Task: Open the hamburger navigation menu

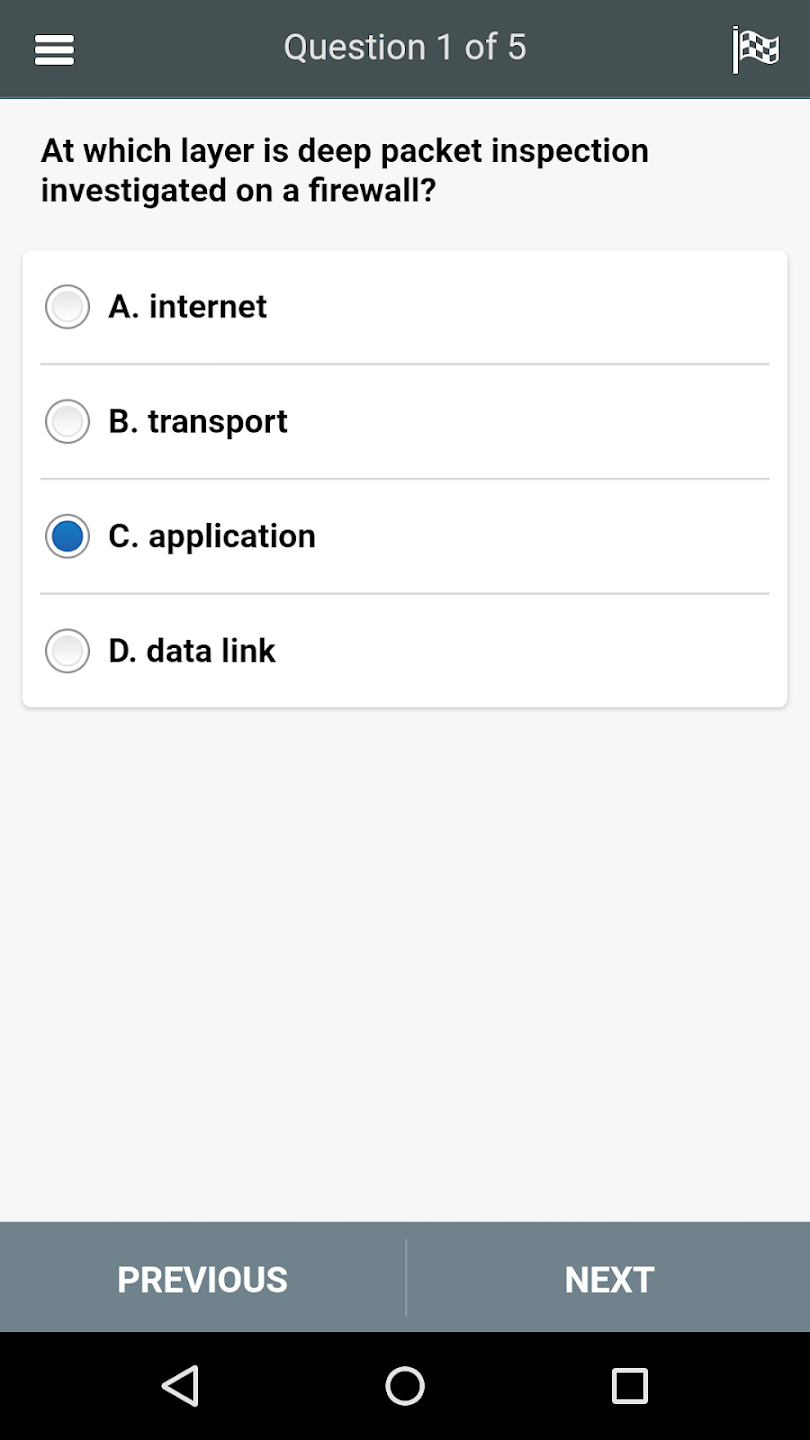Action: point(54,49)
